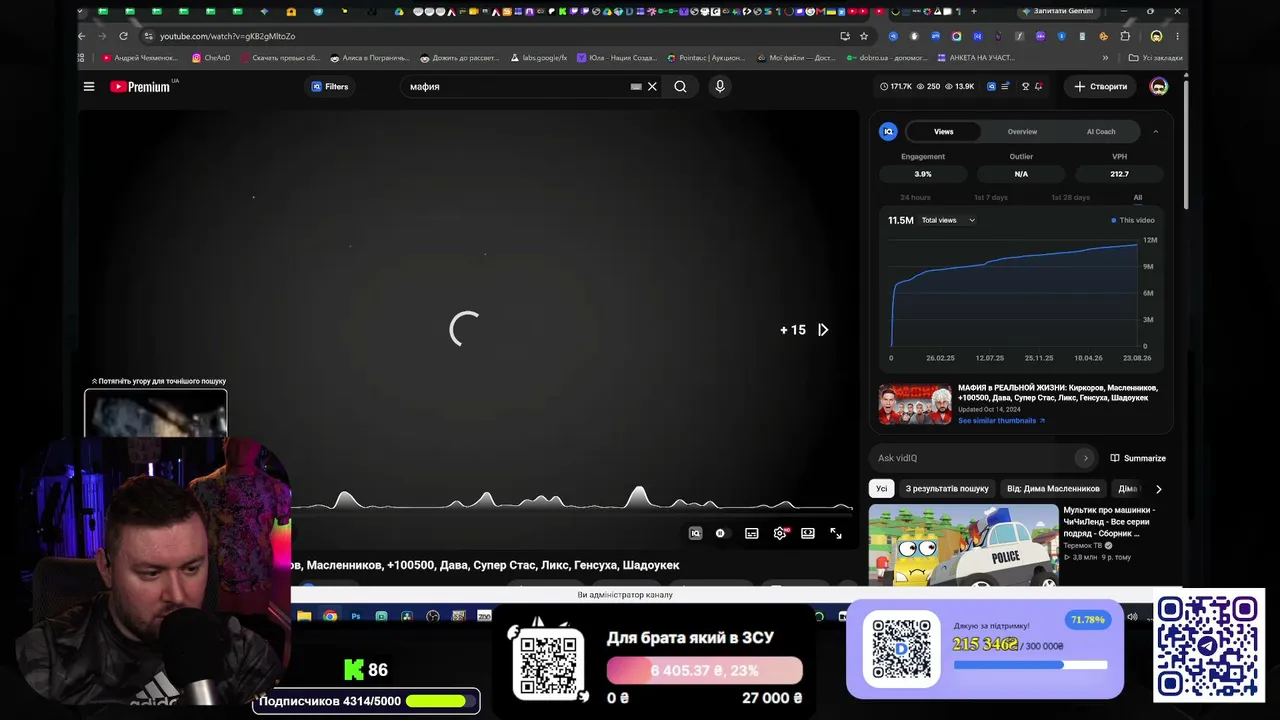
Task: Toggle the This video chart legend
Action: click(x=1133, y=220)
